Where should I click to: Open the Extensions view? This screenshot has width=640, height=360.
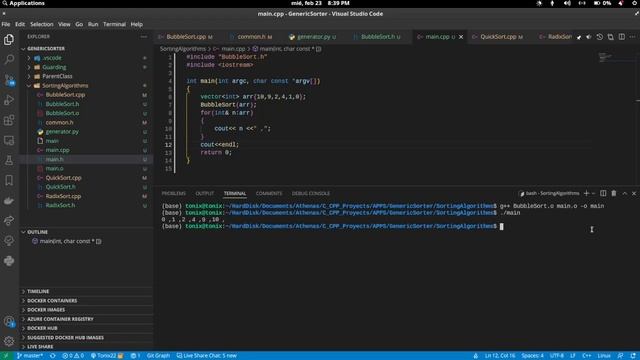click(x=9, y=120)
